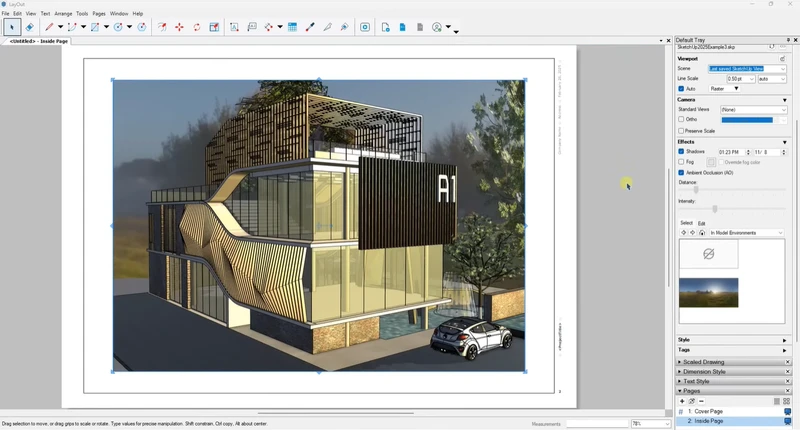This screenshot has width=800, height=430.
Task: Open the Arrange menu
Action: [x=63, y=13]
